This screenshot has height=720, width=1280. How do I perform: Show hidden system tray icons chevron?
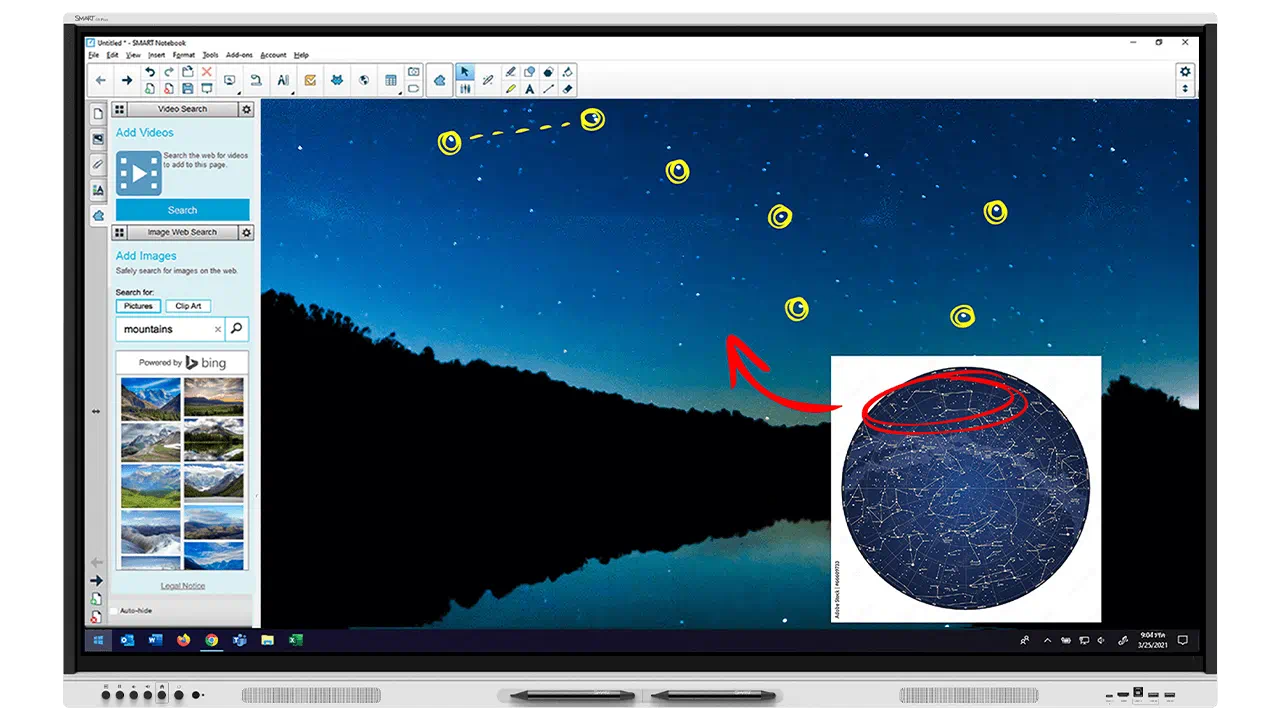[1047, 640]
